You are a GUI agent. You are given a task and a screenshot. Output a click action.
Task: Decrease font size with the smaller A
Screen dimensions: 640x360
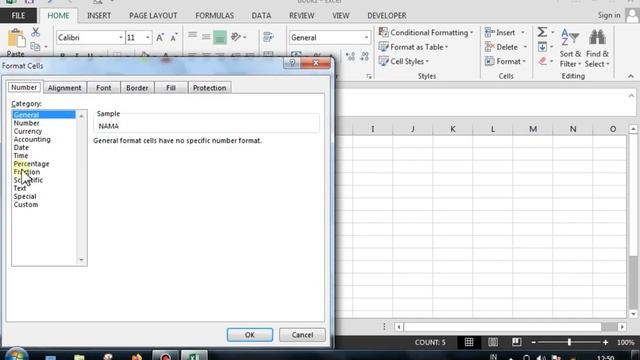pyautogui.click(x=174, y=38)
